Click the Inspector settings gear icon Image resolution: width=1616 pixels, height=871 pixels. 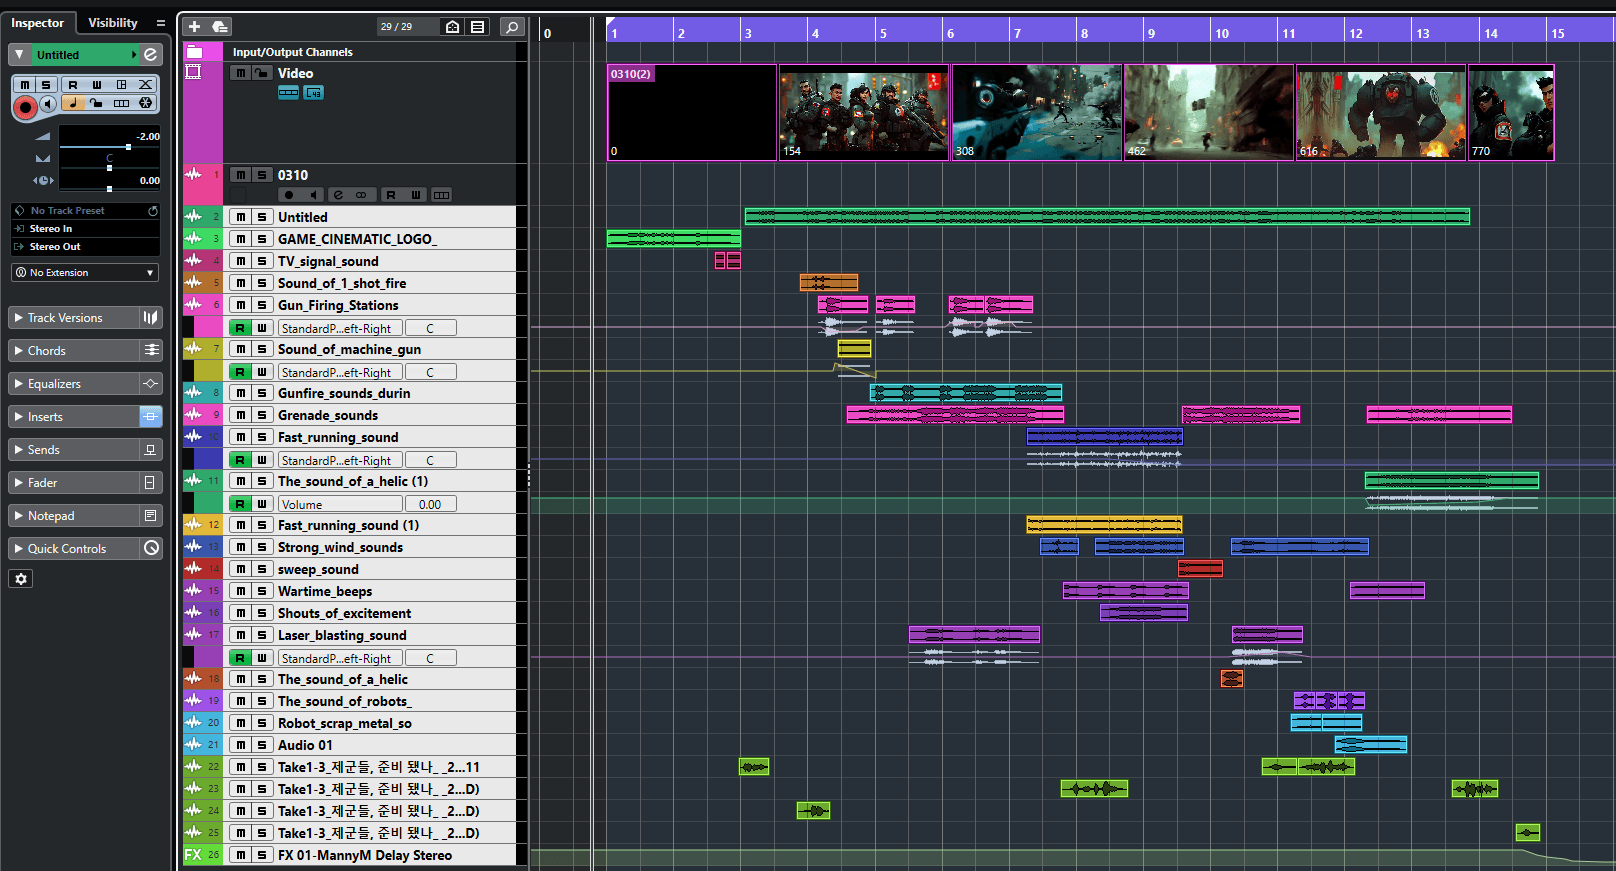click(20, 579)
